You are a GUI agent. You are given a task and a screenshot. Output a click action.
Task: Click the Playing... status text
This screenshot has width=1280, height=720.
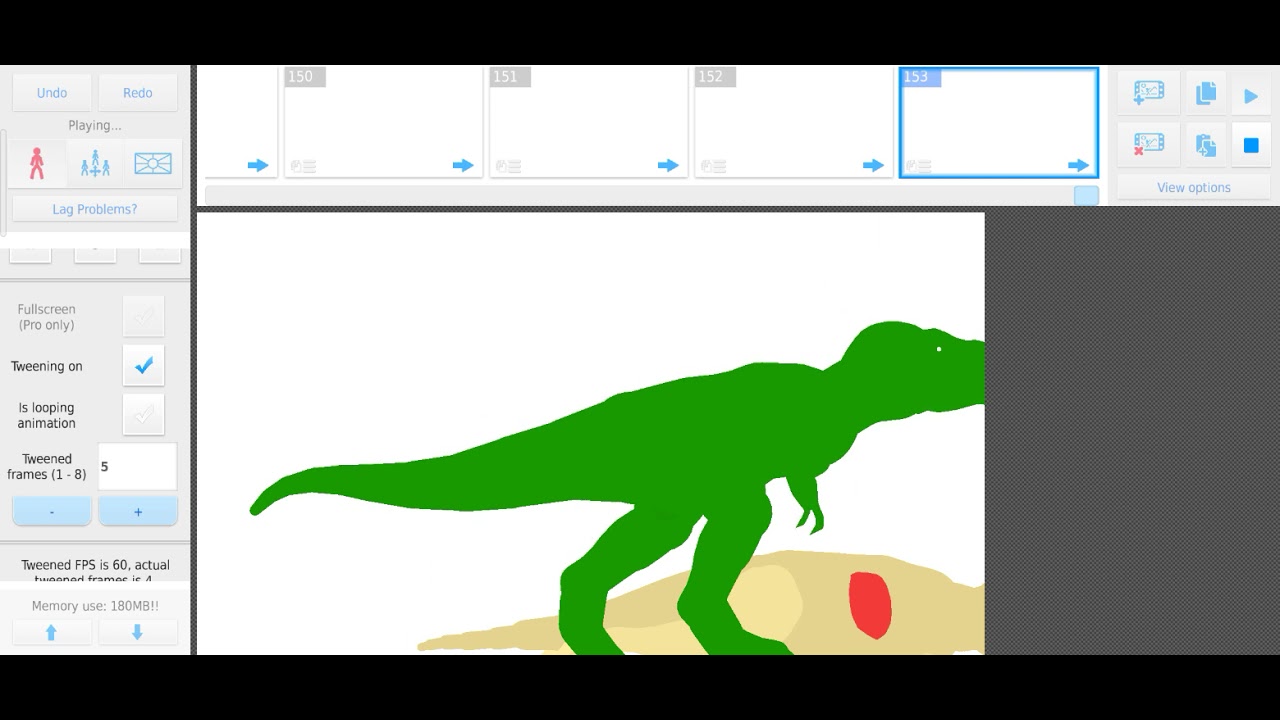pos(95,125)
